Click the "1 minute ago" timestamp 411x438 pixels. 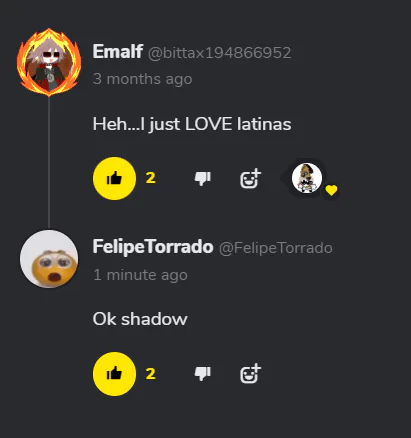tap(140, 275)
